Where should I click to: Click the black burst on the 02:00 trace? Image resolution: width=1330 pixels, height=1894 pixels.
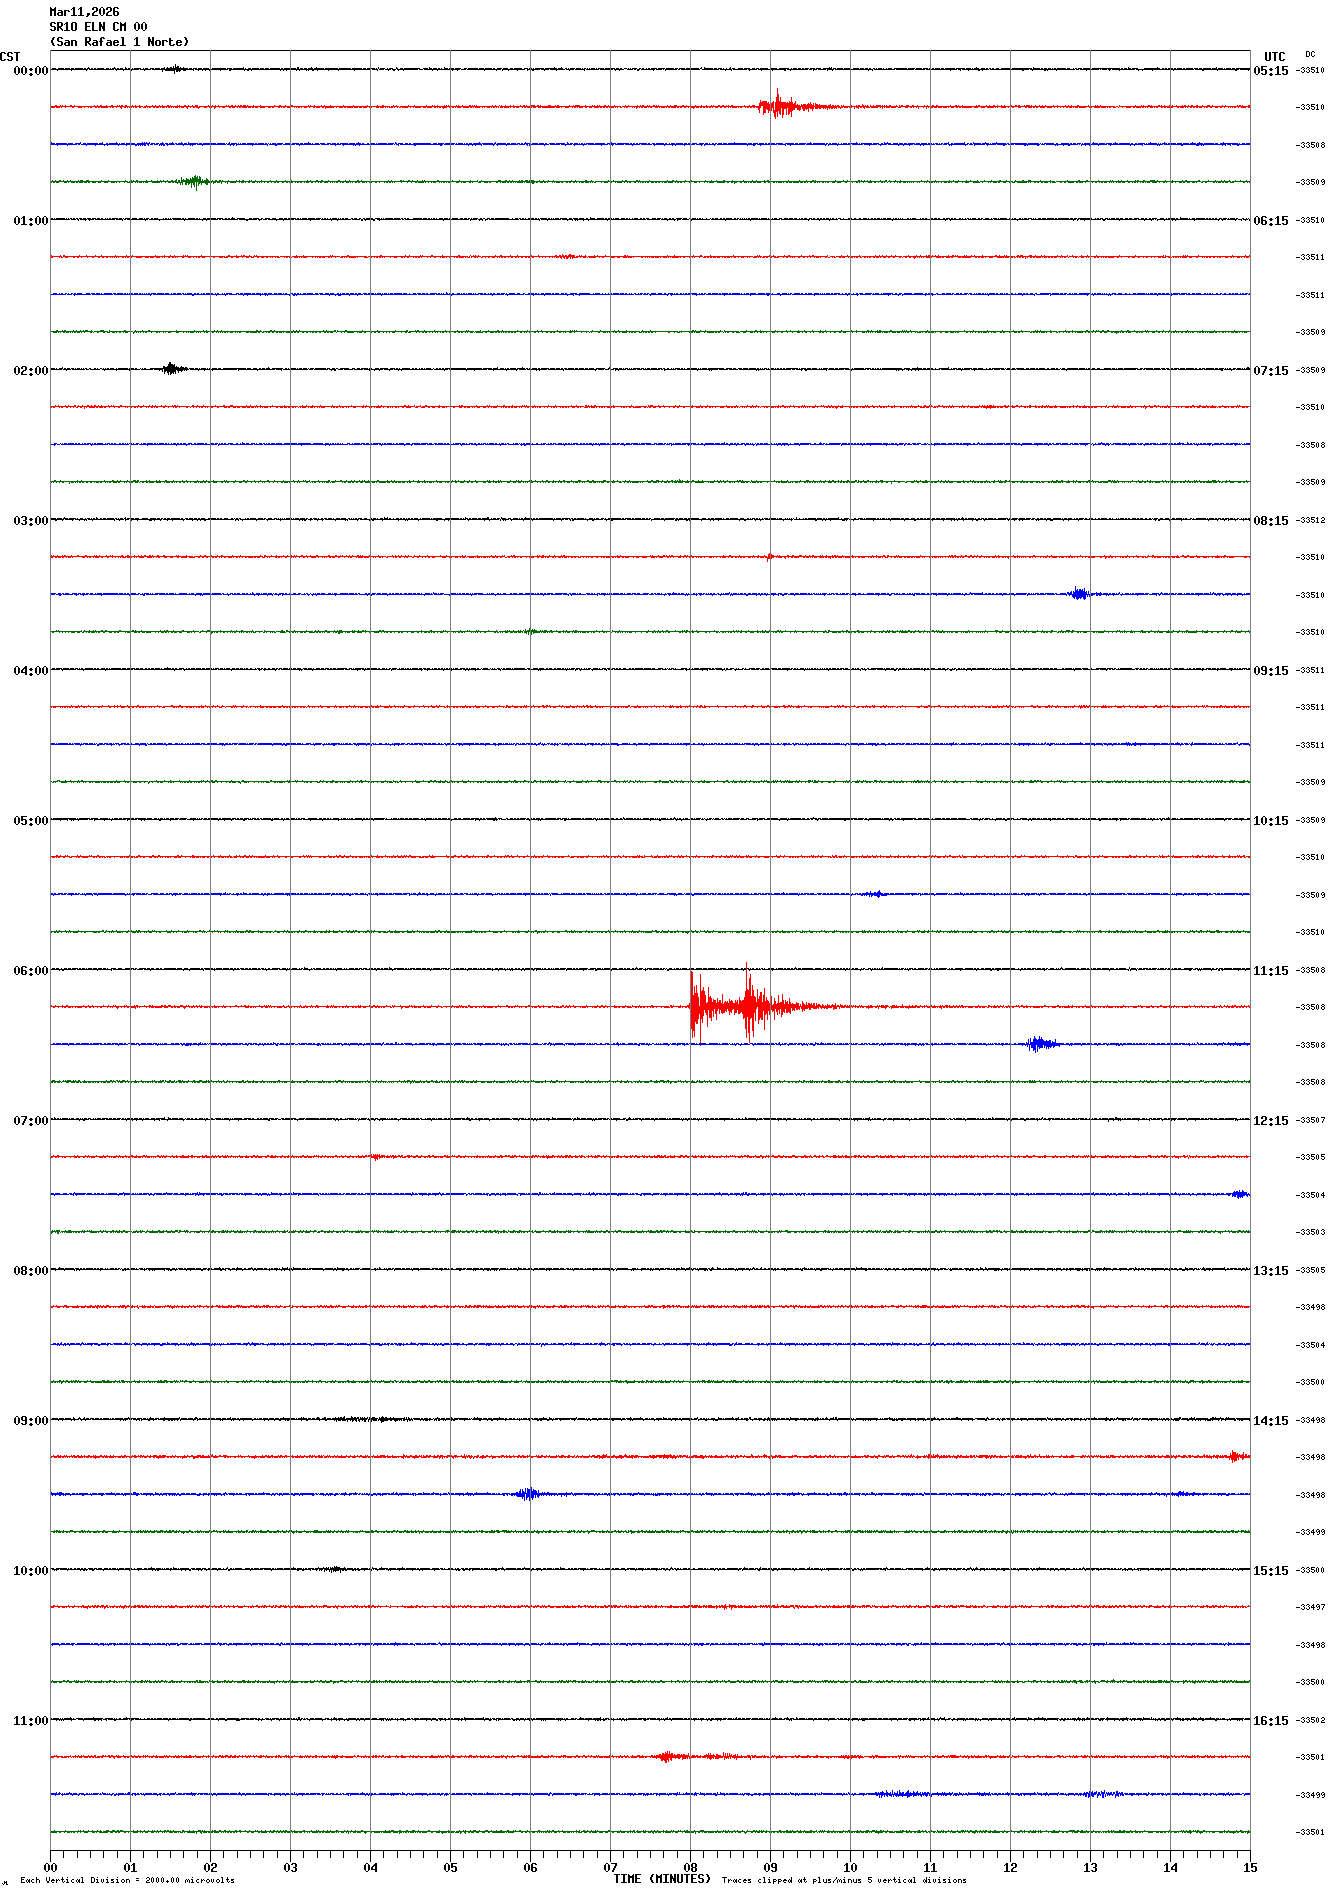tap(171, 369)
